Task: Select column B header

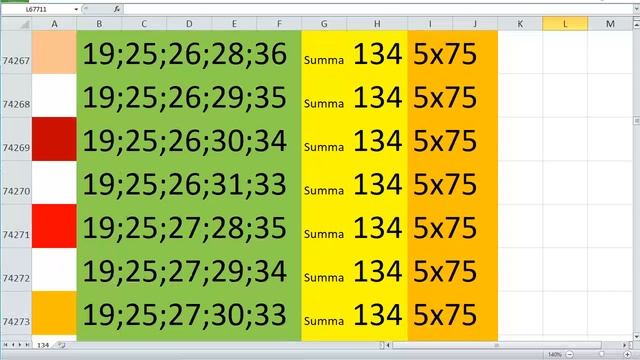Action: pos(99,24)
